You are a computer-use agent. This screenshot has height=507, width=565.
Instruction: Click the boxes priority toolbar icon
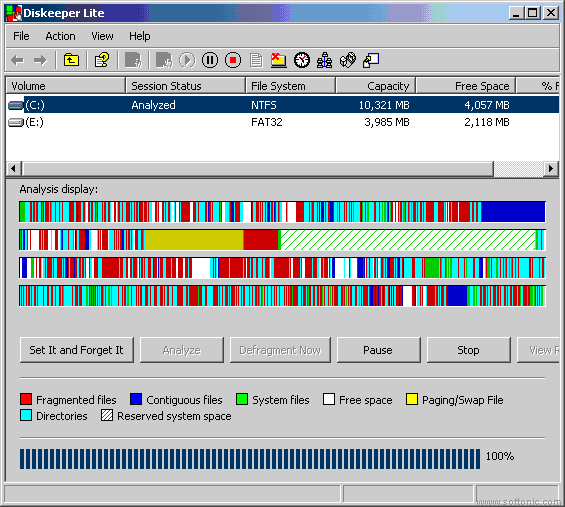pos(348,60)
